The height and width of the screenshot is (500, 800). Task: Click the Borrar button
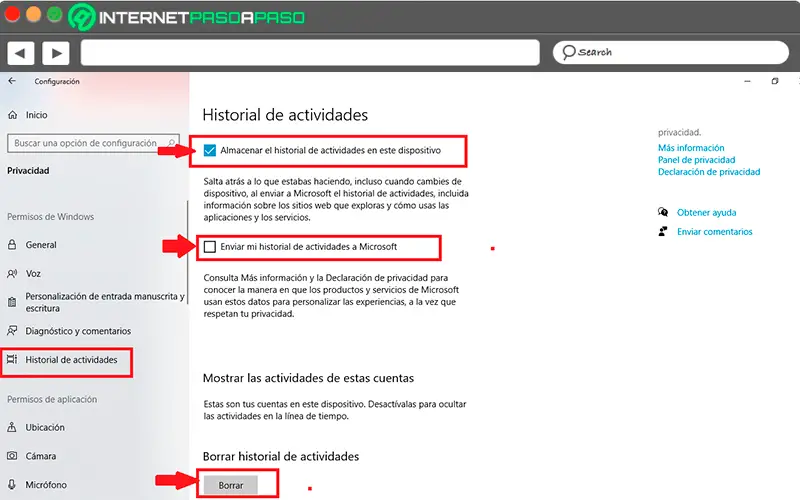(231, 485)
